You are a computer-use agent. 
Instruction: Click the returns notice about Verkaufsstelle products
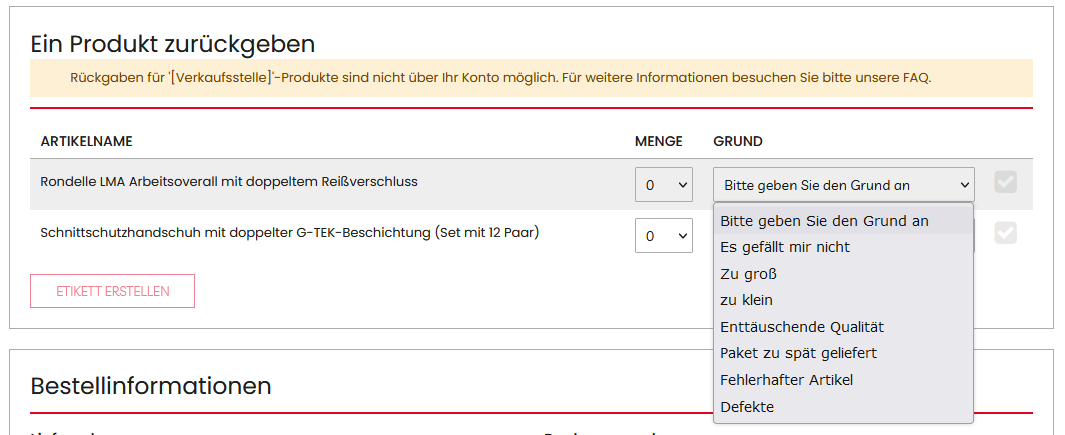point(531,77)
